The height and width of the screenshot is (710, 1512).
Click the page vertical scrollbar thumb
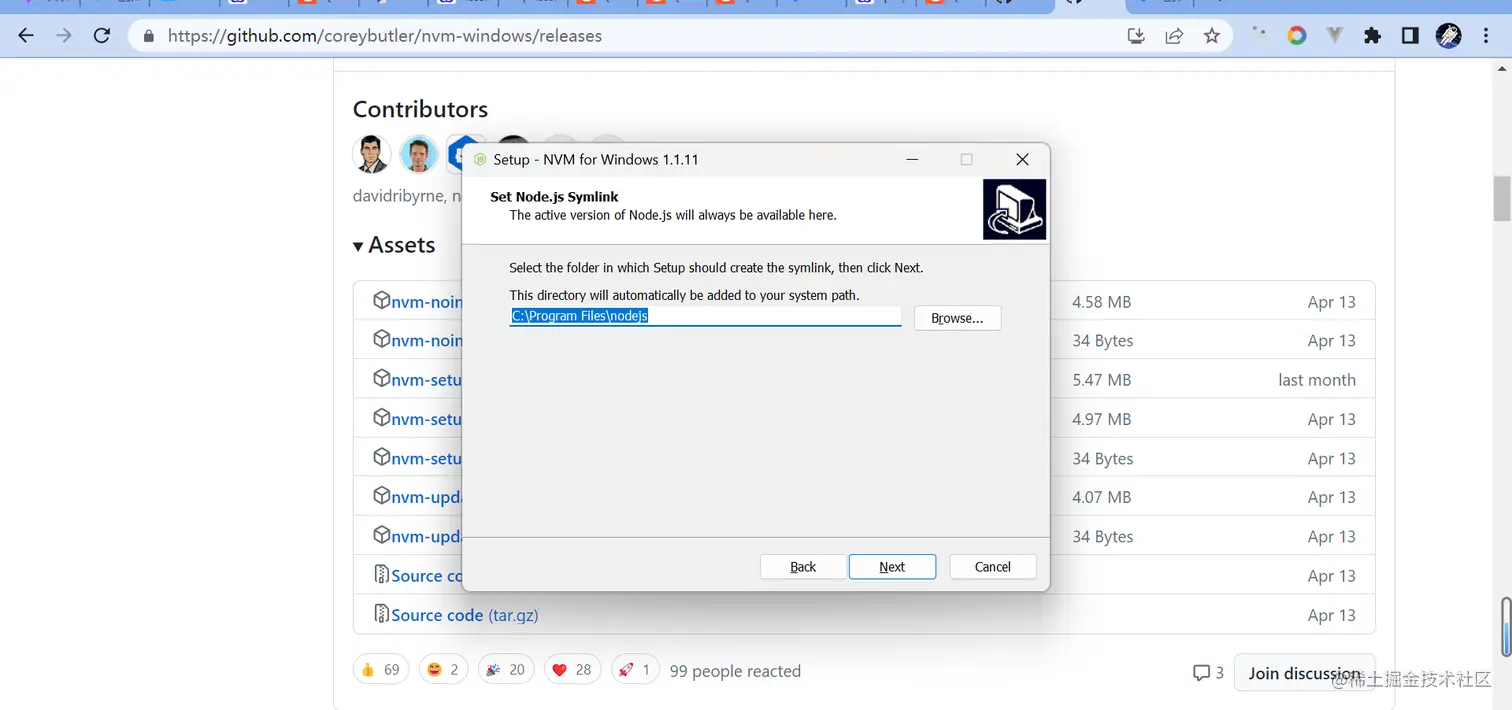click(1501, 198)
